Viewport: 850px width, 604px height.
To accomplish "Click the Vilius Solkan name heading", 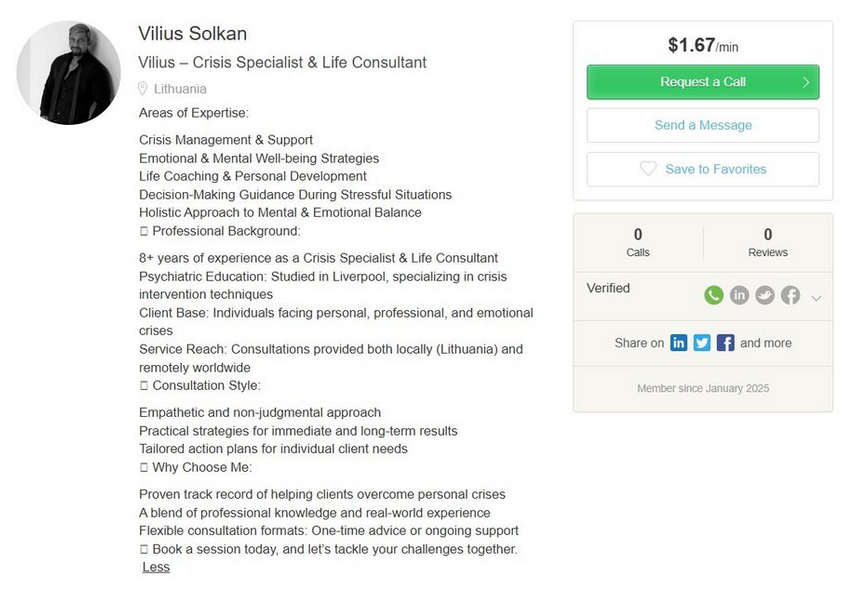I will [193, 34].
